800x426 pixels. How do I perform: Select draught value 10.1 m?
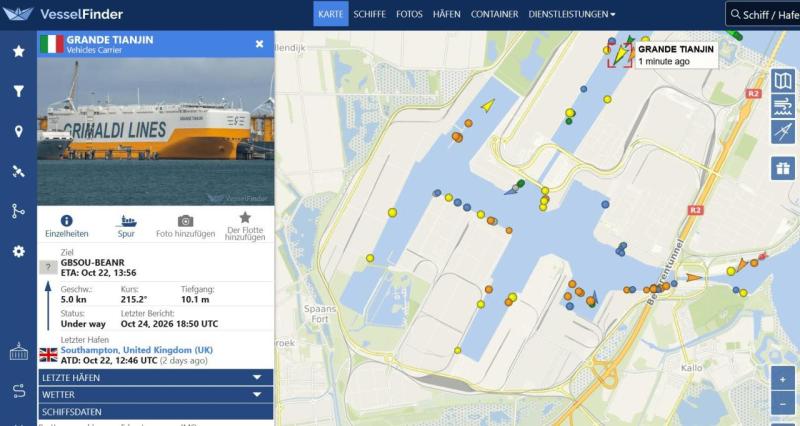tap(195, 299)
